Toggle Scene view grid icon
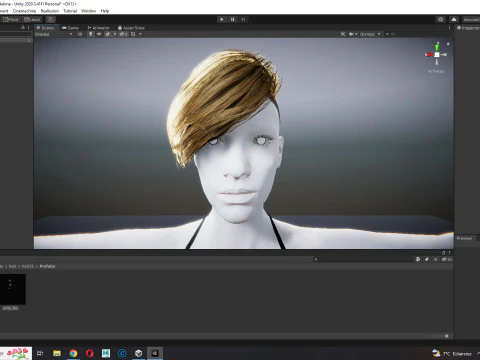This screenshot has width=480, height=360. (x=133, y=34)
